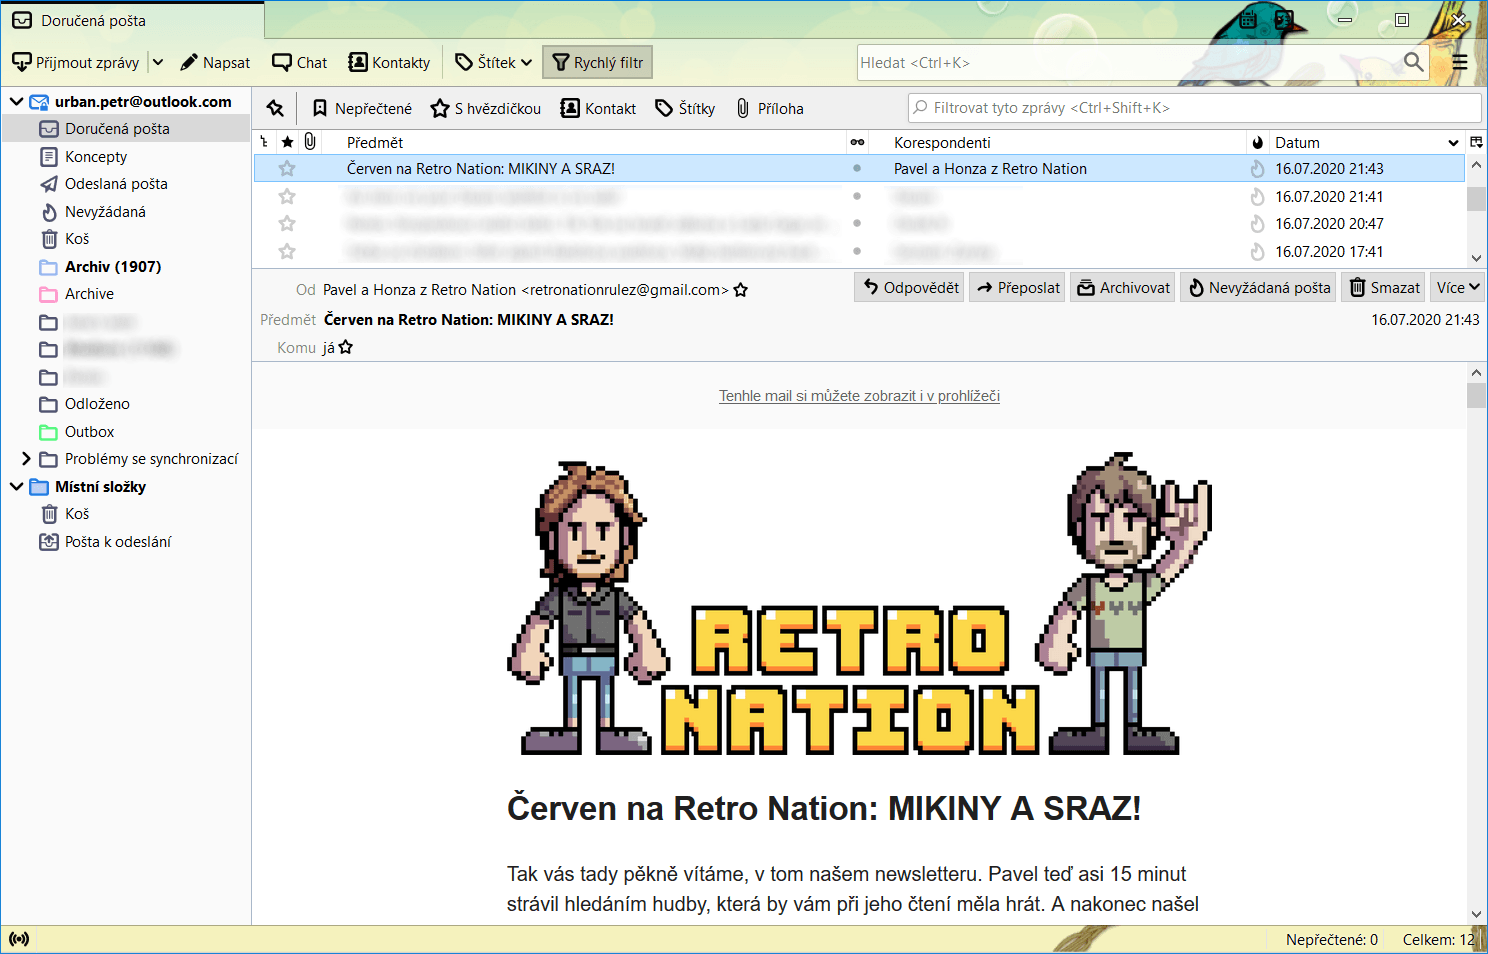Toggle the pin quick filter icon

click(276, 108)
